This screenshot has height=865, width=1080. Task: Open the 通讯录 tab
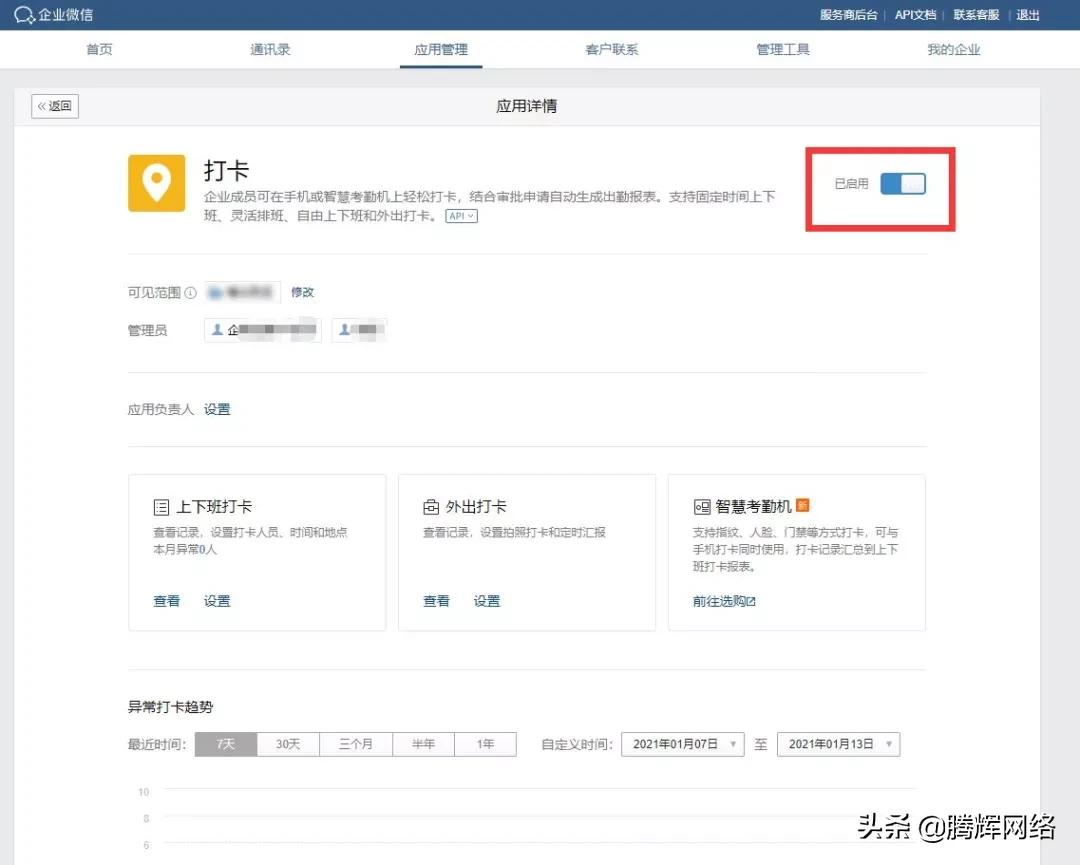point(270,50)
